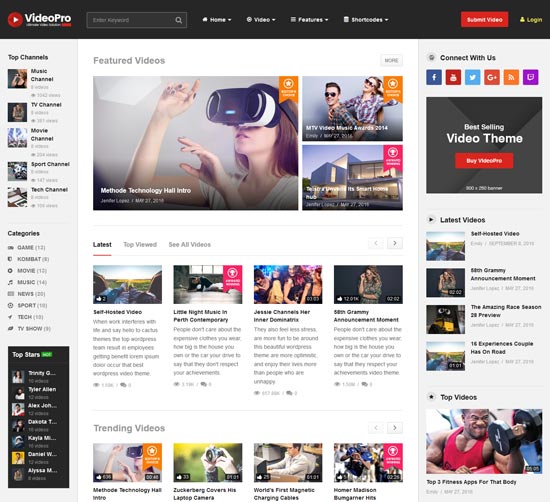This screenshot has height=502, width=550.
Task: Click the Enter Keyword search field
Action: (x=132, y=20)
